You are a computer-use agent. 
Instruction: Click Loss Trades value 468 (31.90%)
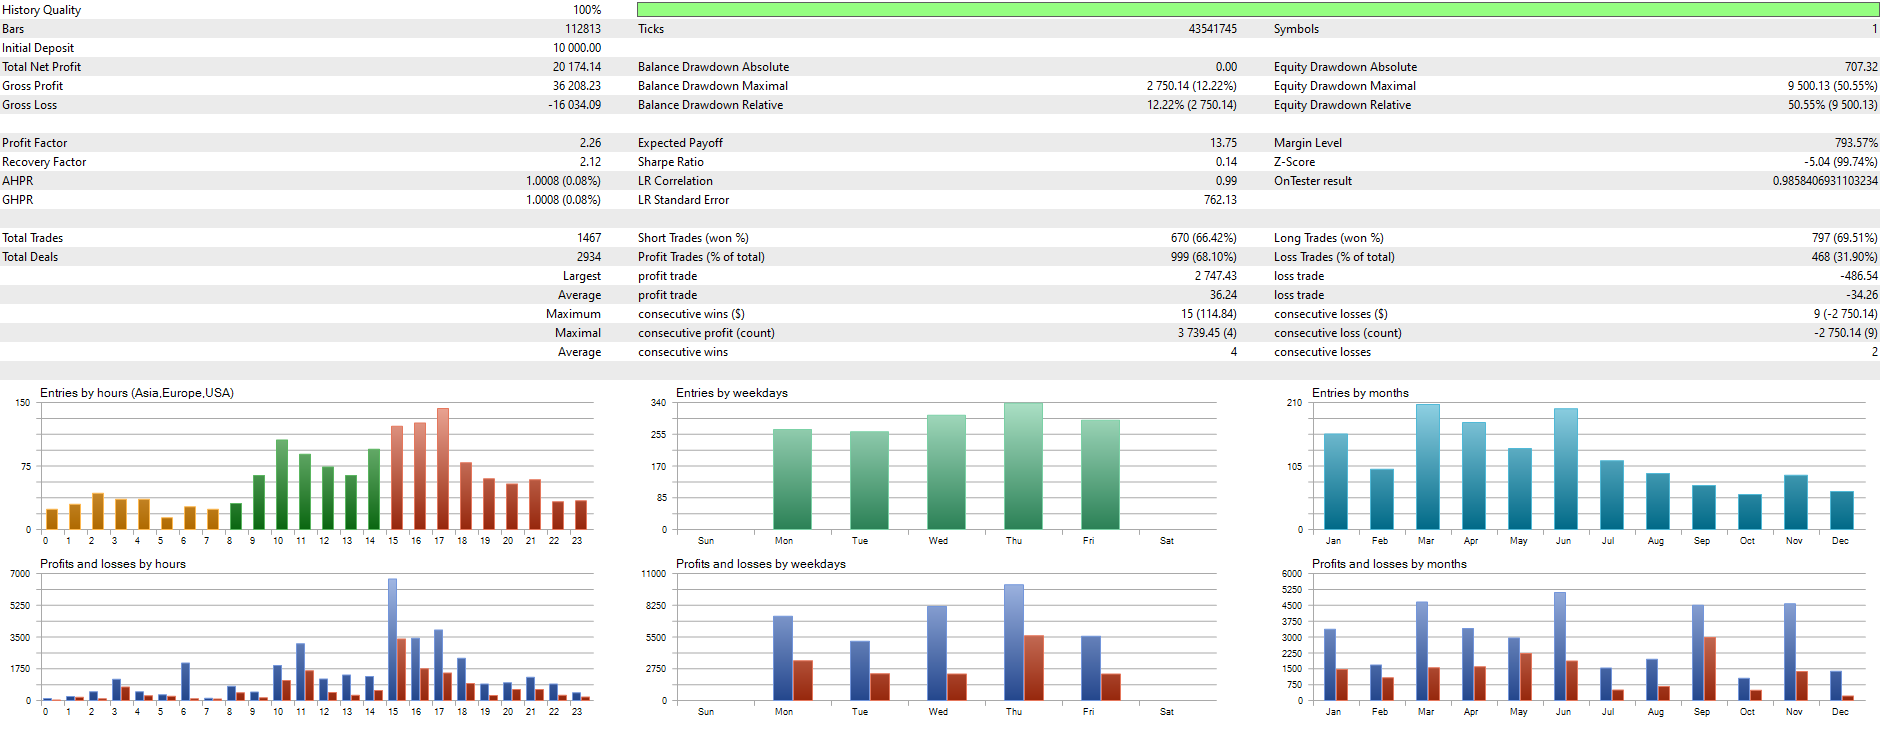point(1844,257)
